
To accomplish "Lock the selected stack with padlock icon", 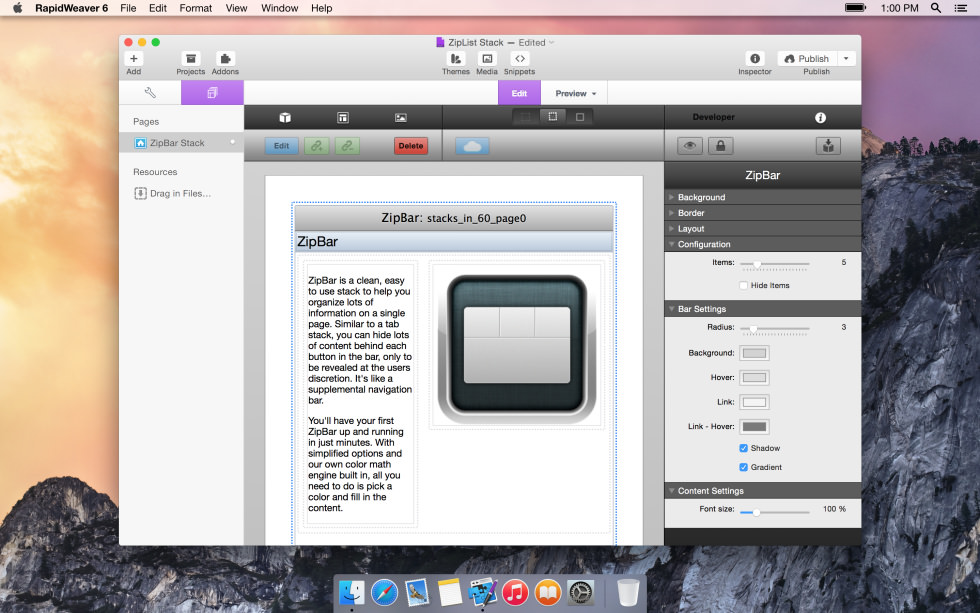I will point(721,146).
